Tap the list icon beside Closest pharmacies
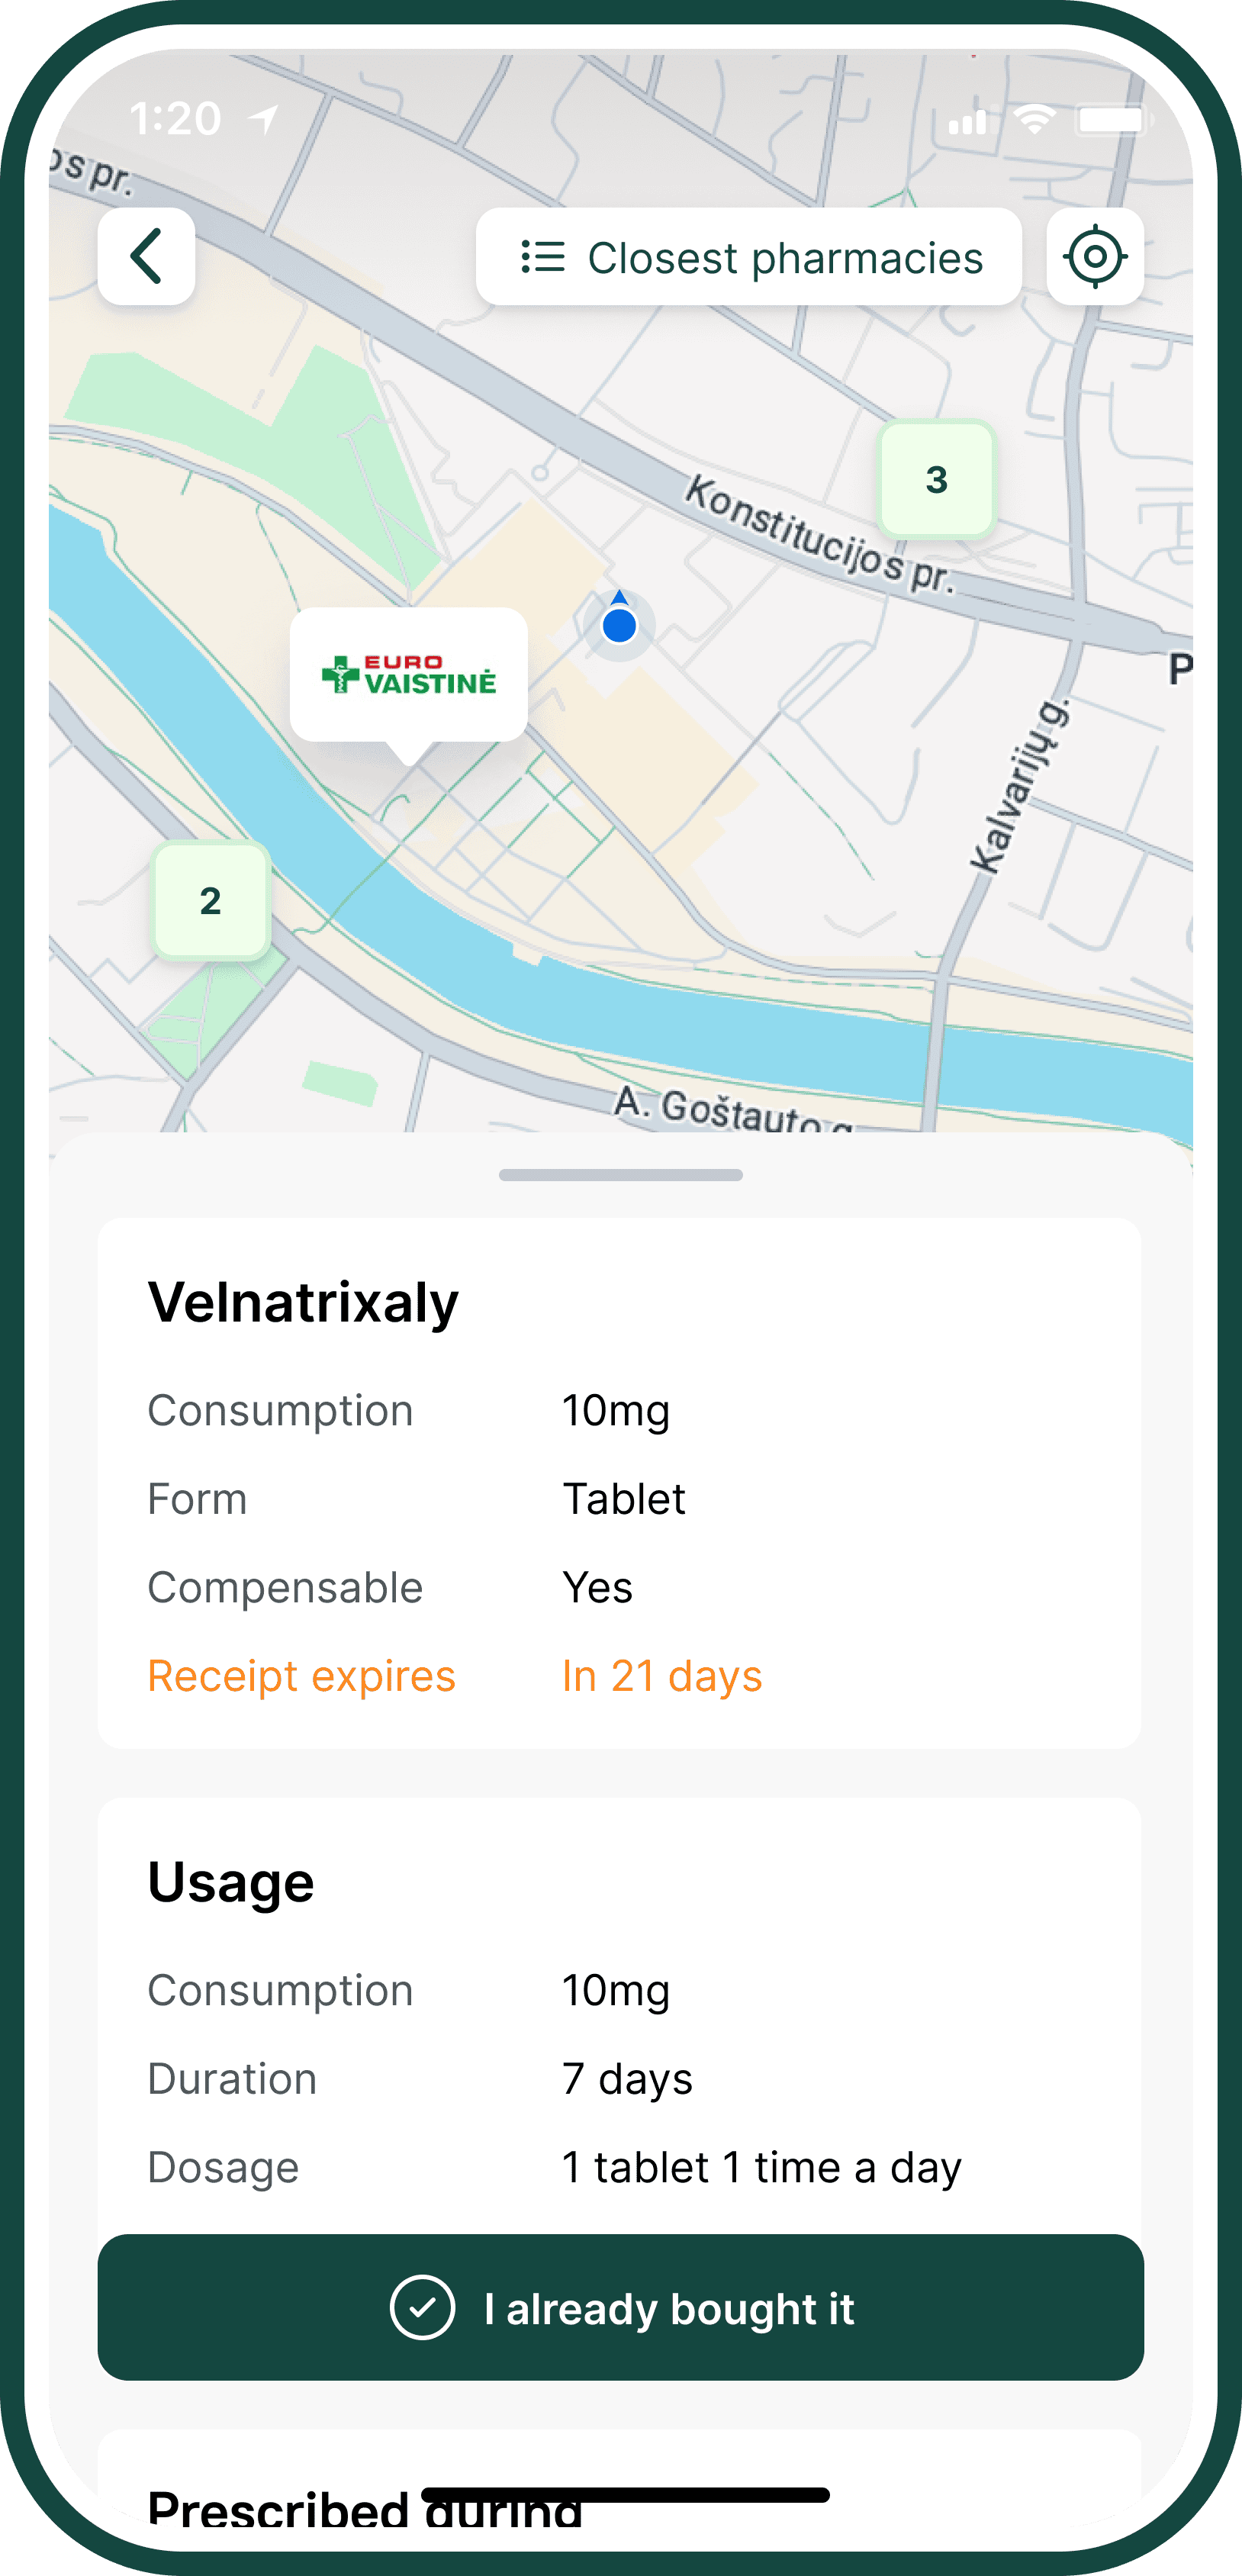The height and width of the screenshot is (2576, 1242). [543, 257]
